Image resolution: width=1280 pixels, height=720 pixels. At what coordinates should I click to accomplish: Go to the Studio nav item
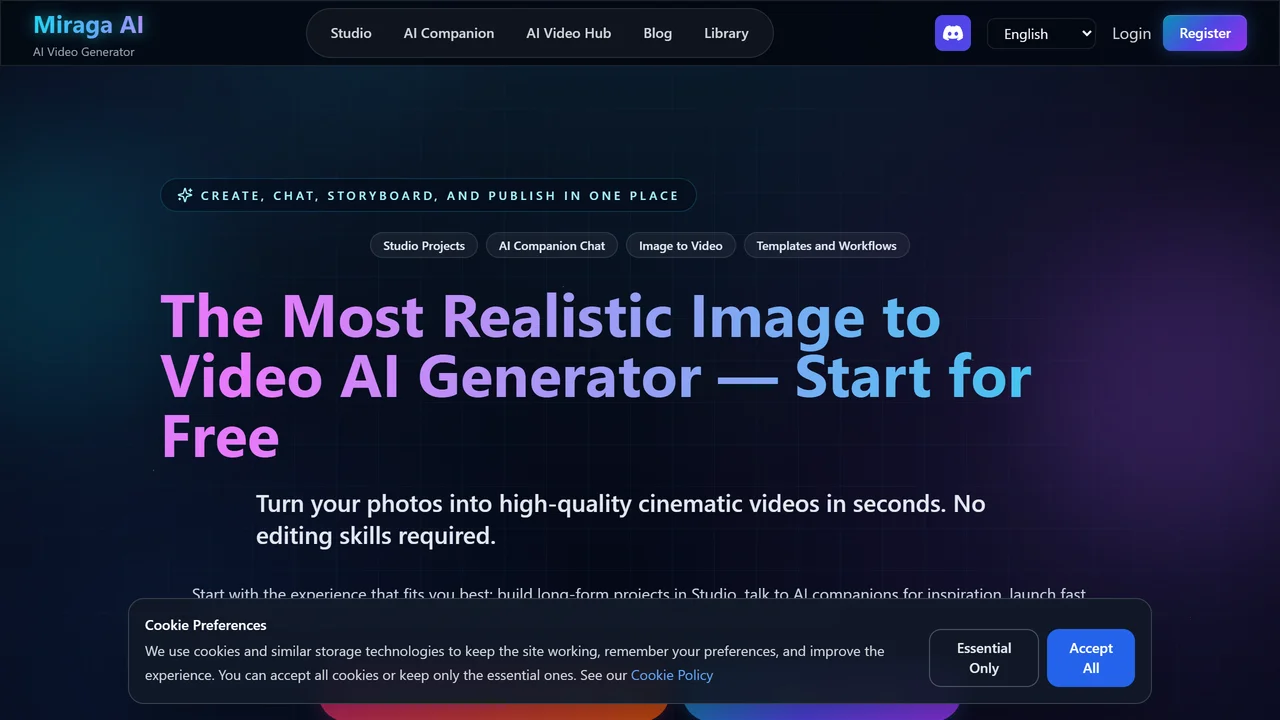(351, 33)
